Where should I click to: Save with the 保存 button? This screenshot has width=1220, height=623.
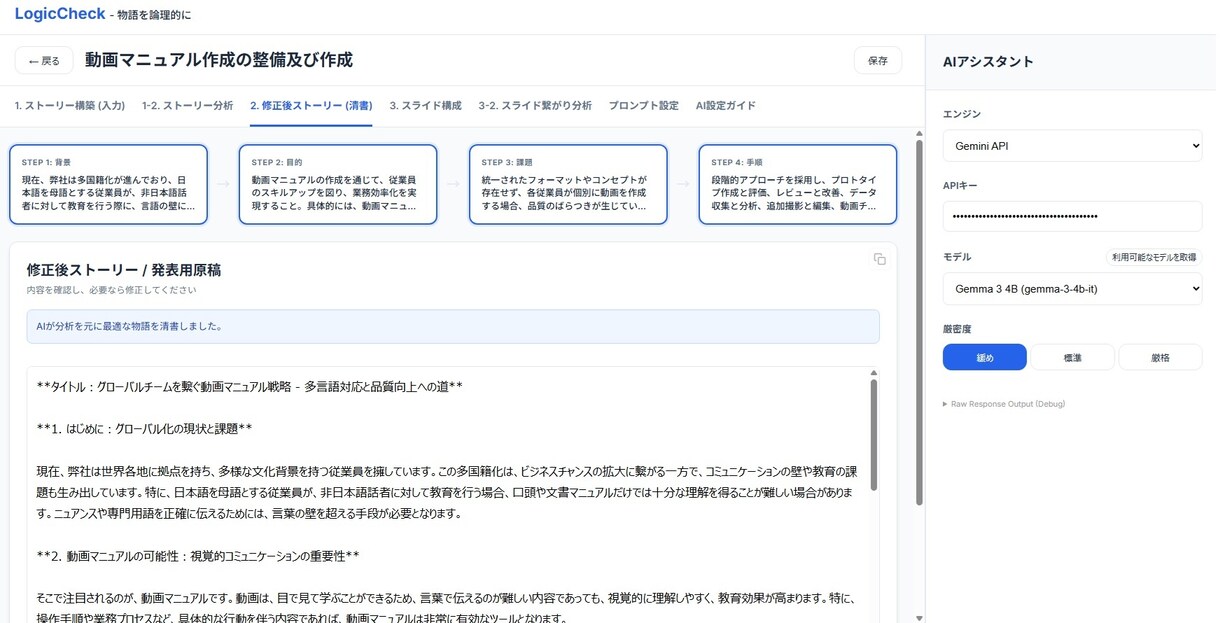click(877, 61)
